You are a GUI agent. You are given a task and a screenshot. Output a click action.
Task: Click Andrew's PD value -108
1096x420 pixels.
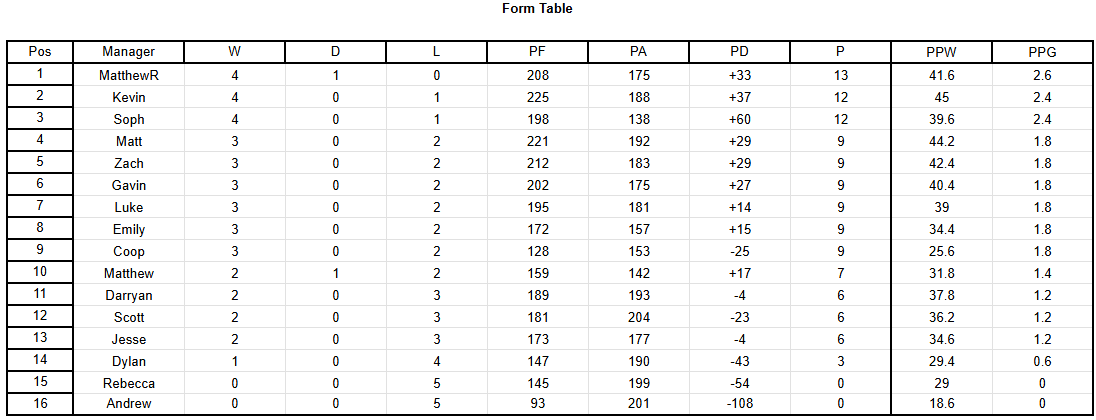(x=739, y=403)
